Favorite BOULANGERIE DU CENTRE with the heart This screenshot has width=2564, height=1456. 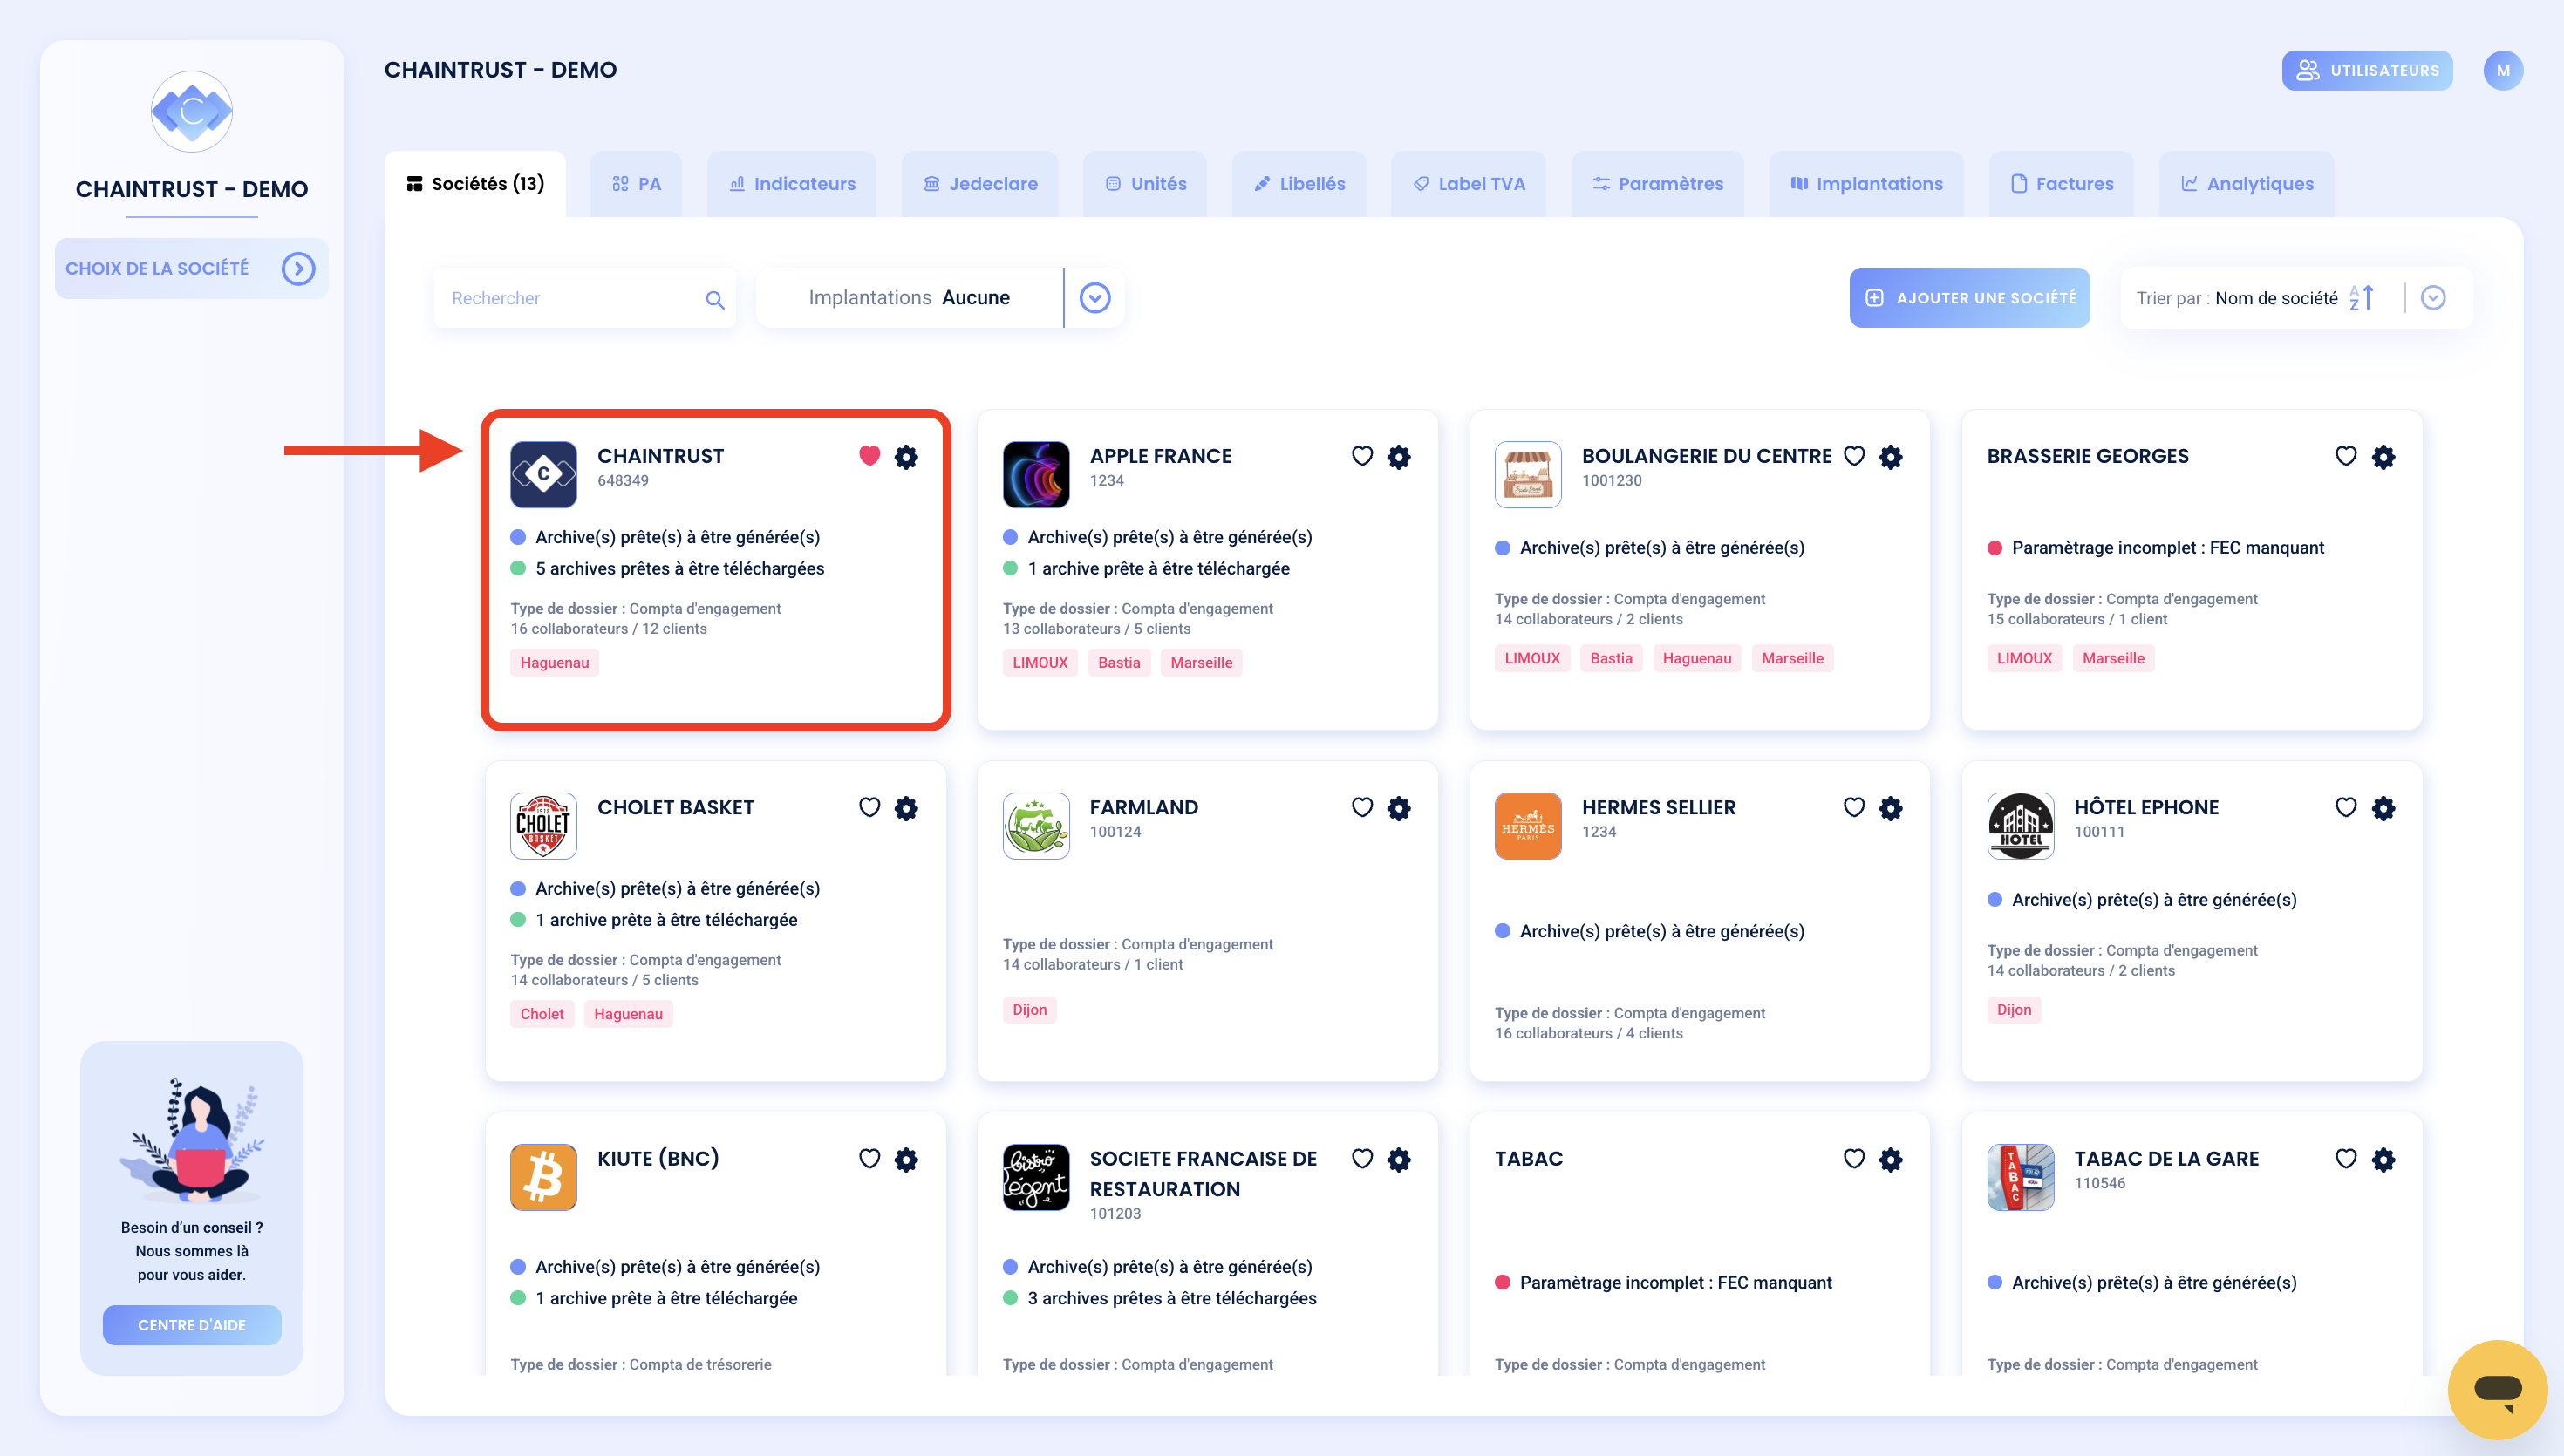[1854, 456]
